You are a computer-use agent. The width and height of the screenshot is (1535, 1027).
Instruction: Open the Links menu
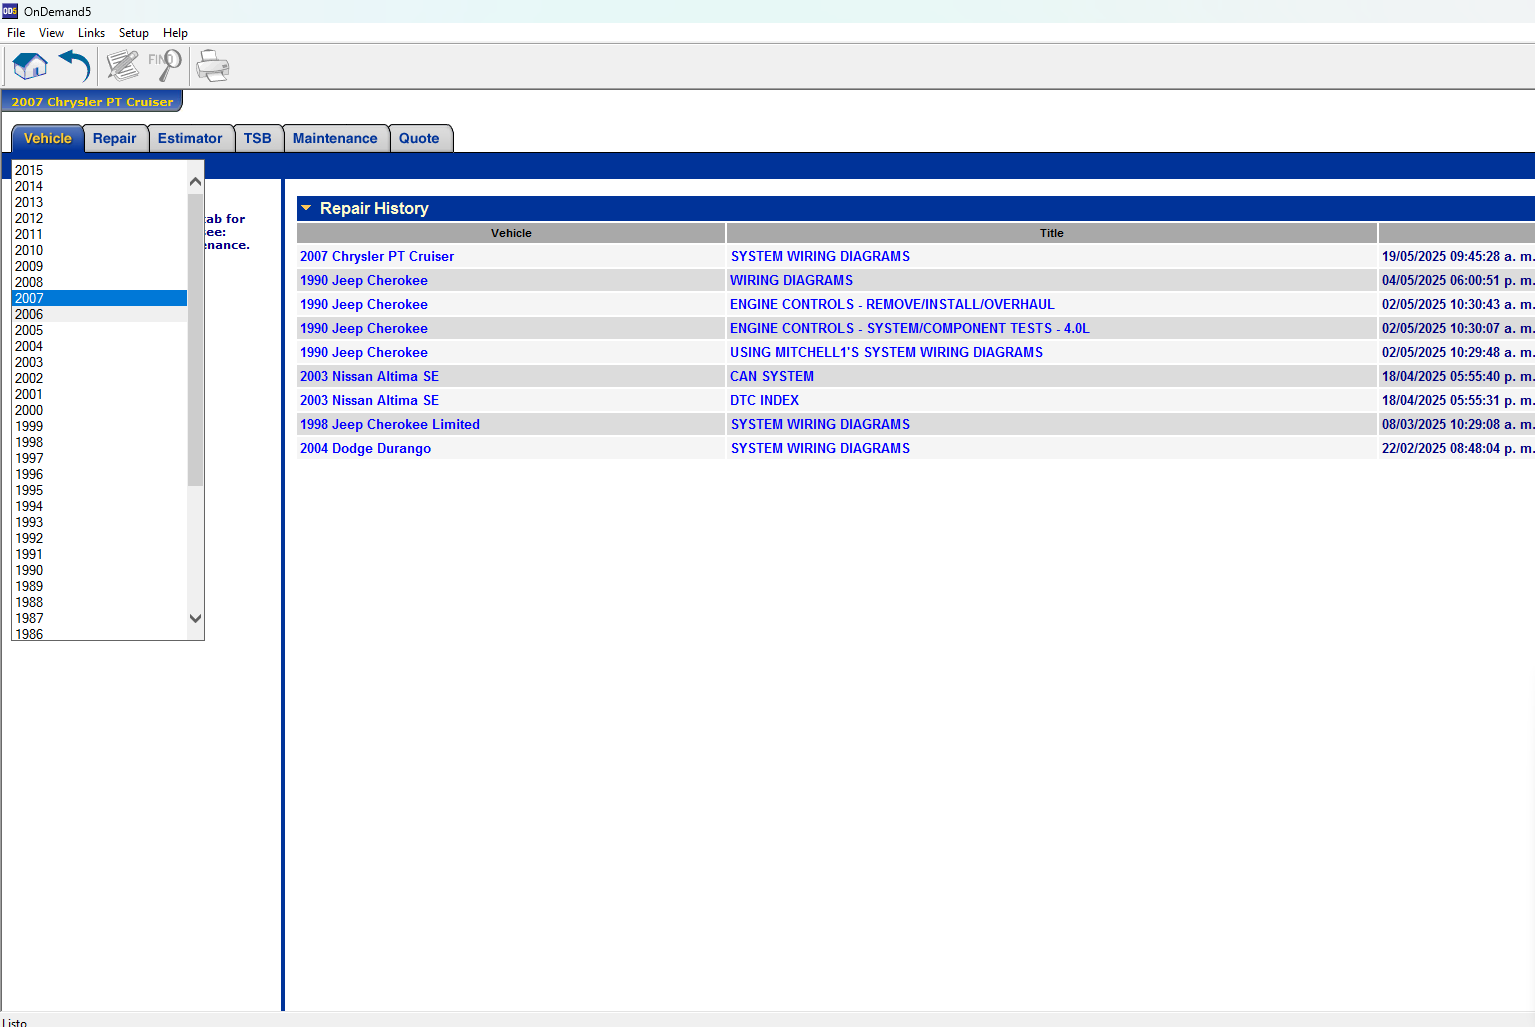(91, 33)
